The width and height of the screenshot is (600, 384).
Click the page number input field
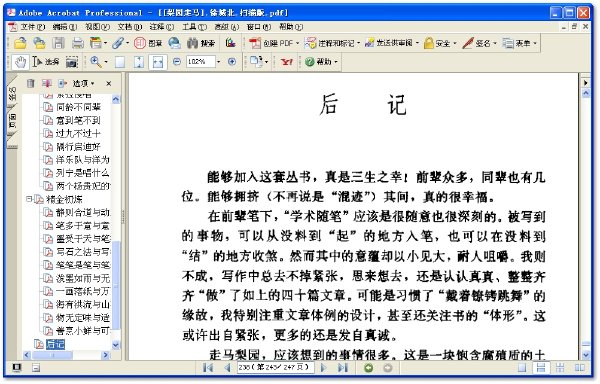(x=275, y=368)
